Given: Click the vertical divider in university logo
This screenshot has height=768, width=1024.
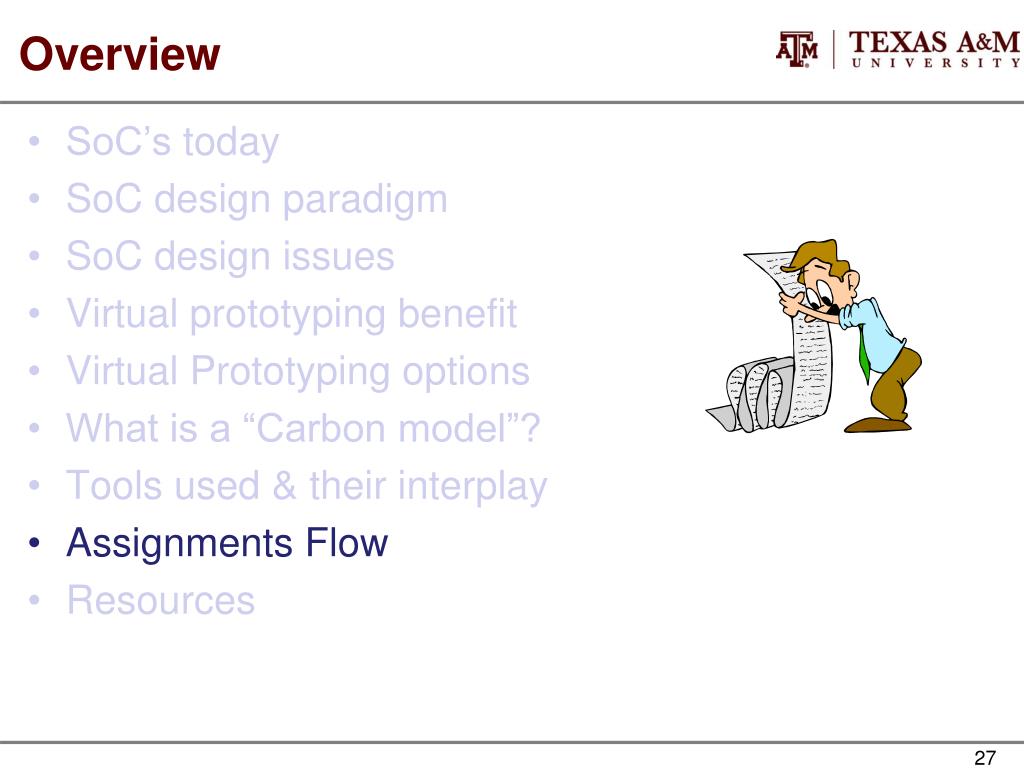Looking at the screenshot, I should [833, 50].
